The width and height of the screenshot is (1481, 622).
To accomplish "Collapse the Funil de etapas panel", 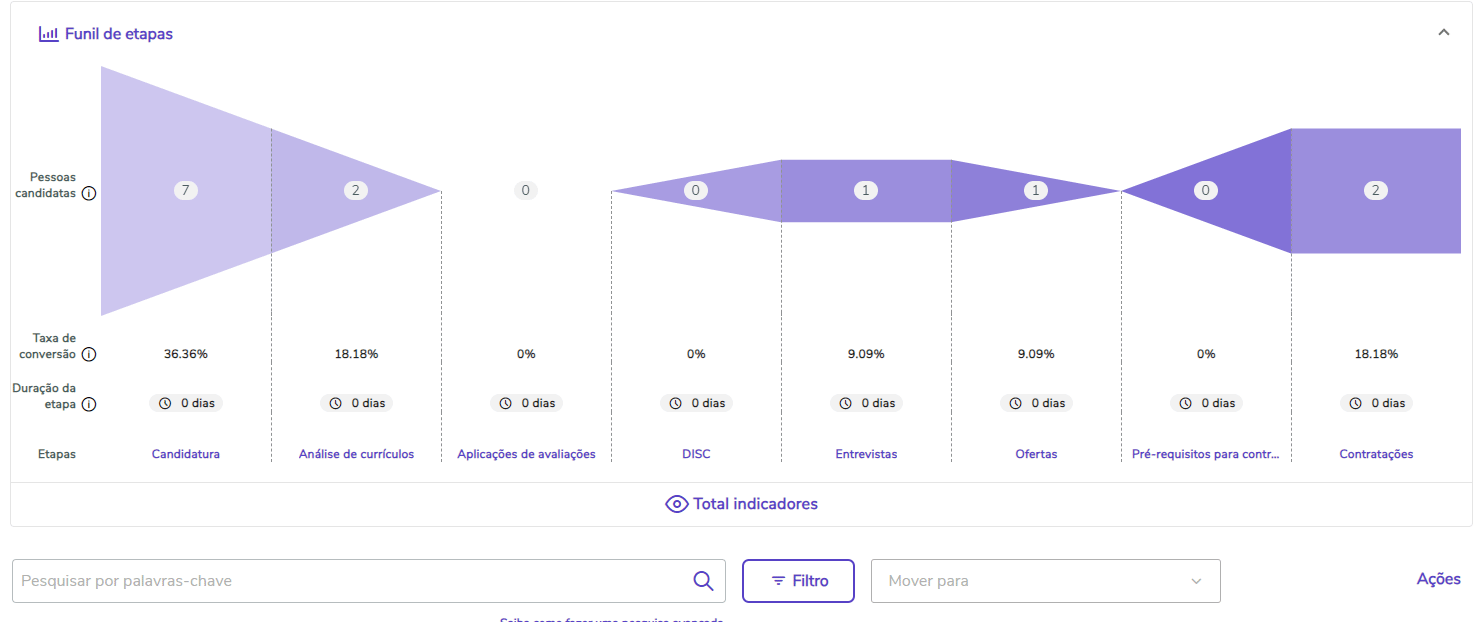I will [1443, 32].
